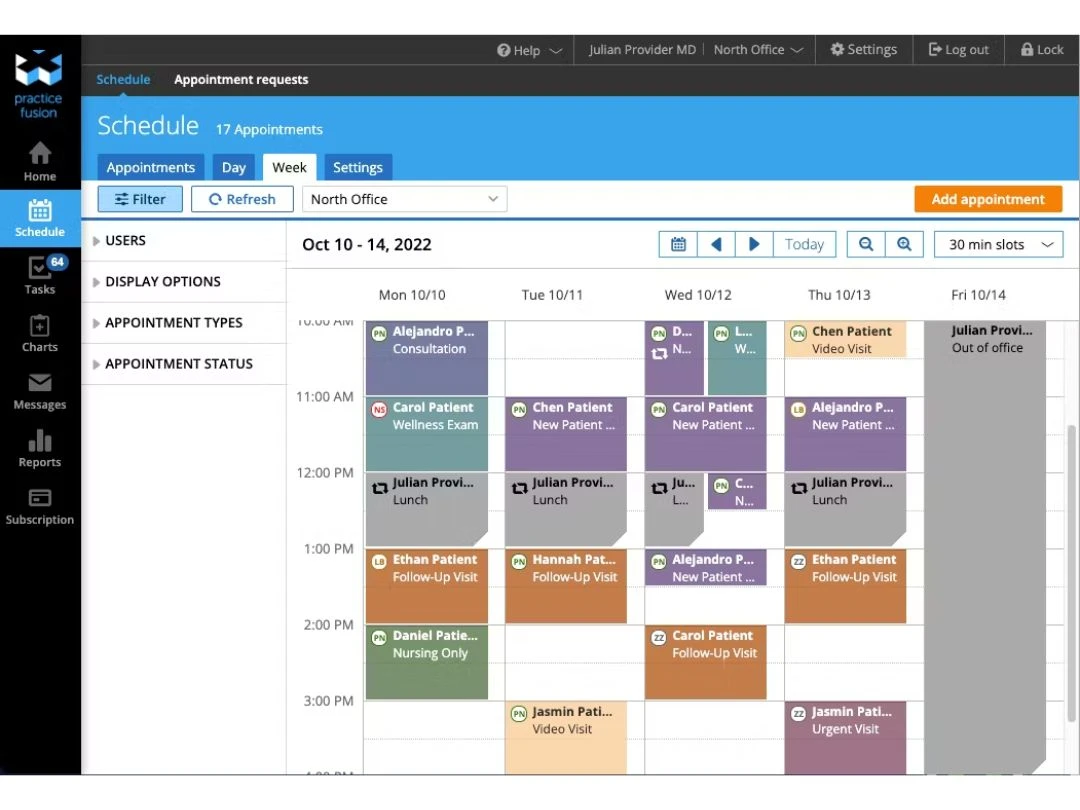Open the calendar date picker icon
The width and height of the screenshot is (1080, 810).
point(678,245)
